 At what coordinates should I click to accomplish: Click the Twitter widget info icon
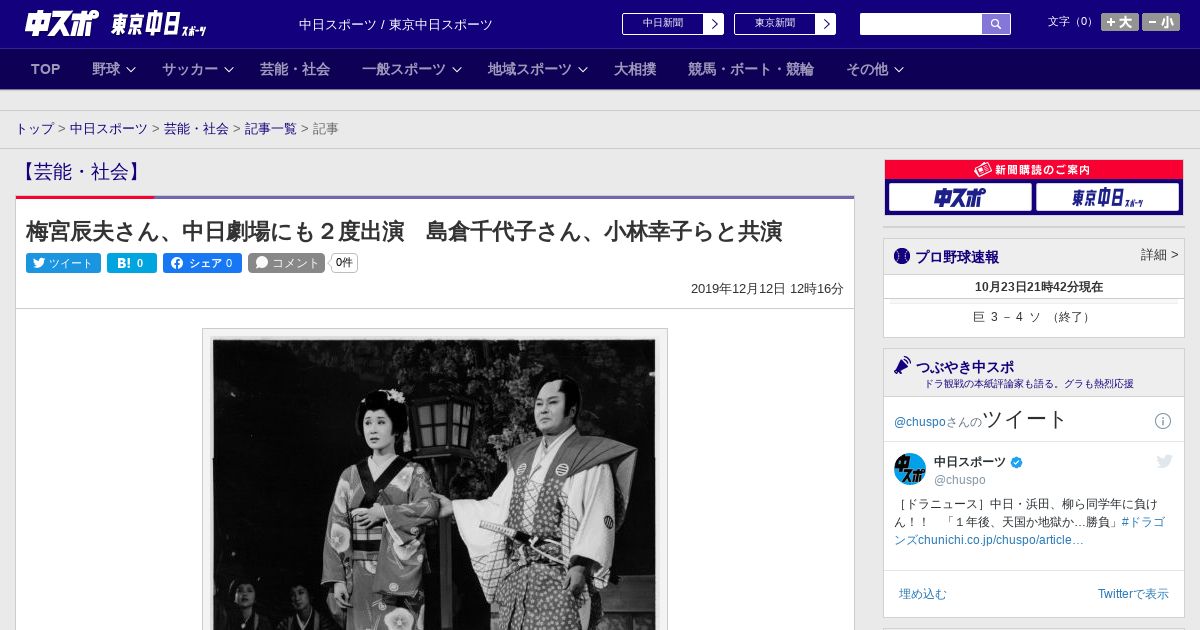[1163, 421]
